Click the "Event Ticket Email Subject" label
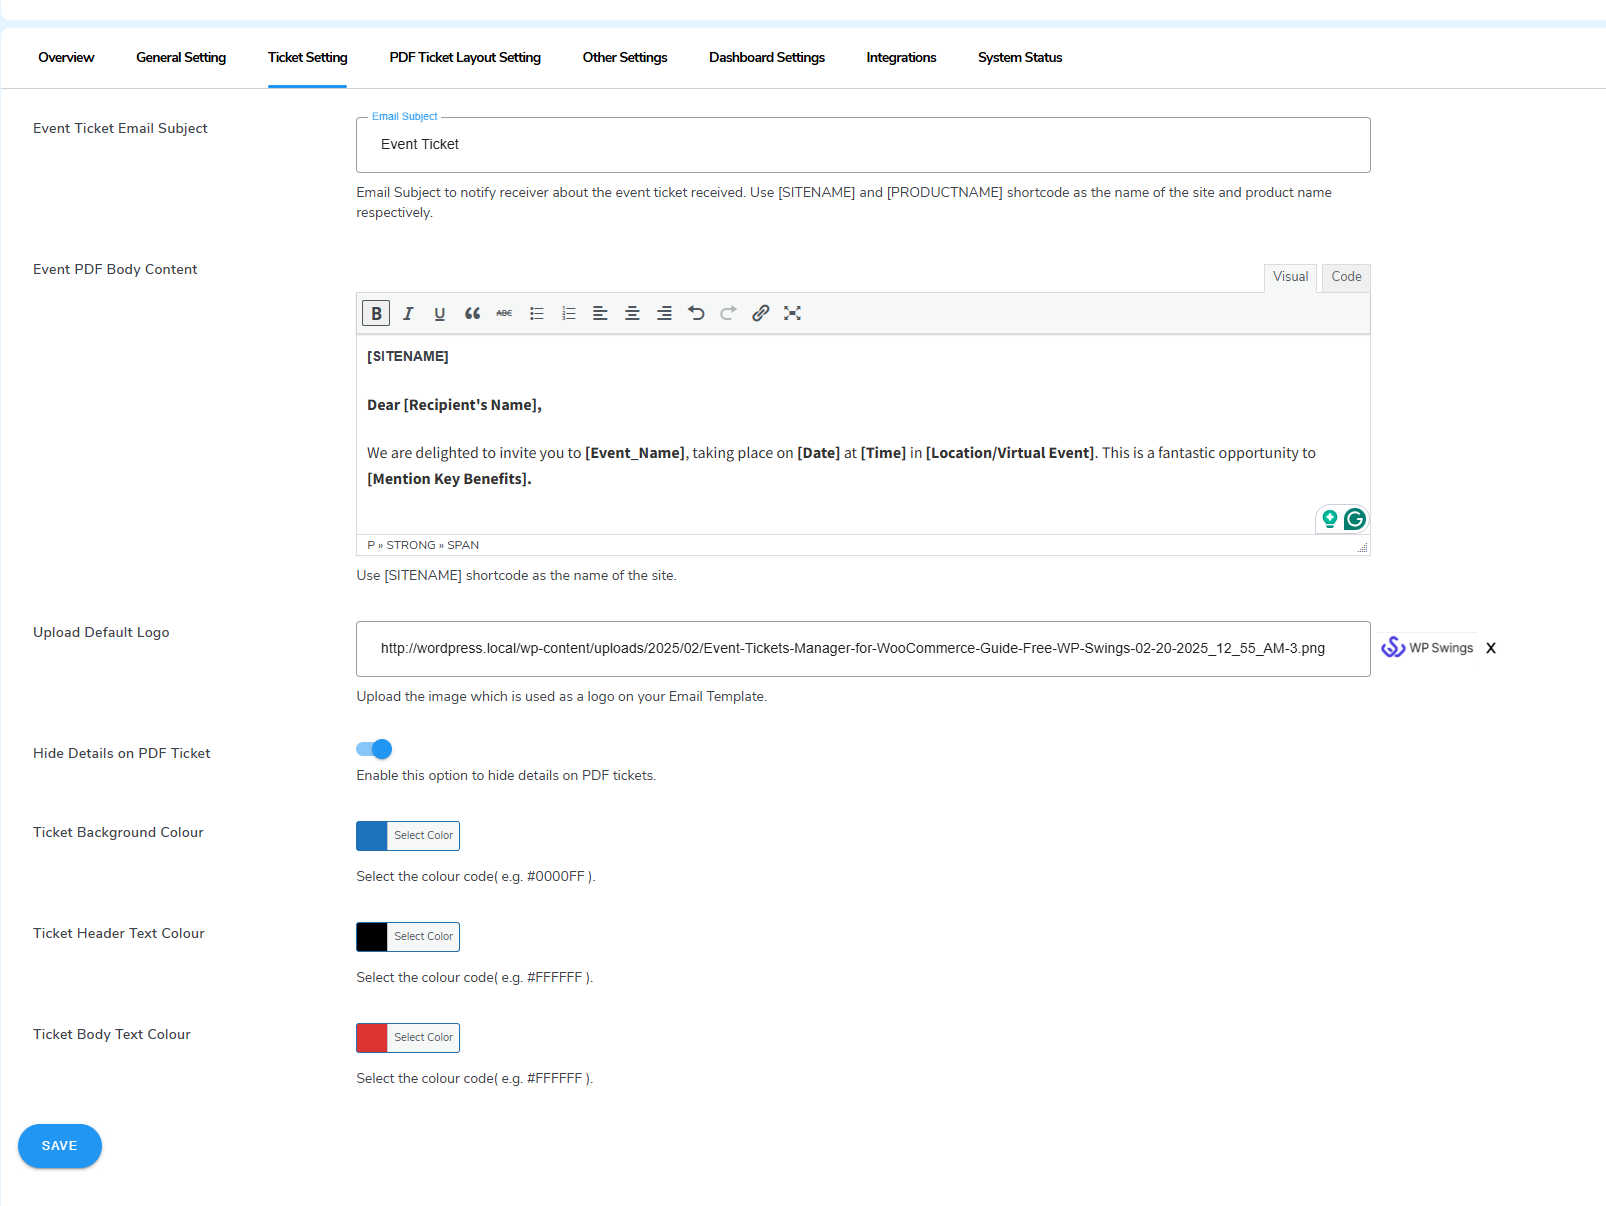The image size is (1606, 1206). pyautogui.click(x=120, y=128)
